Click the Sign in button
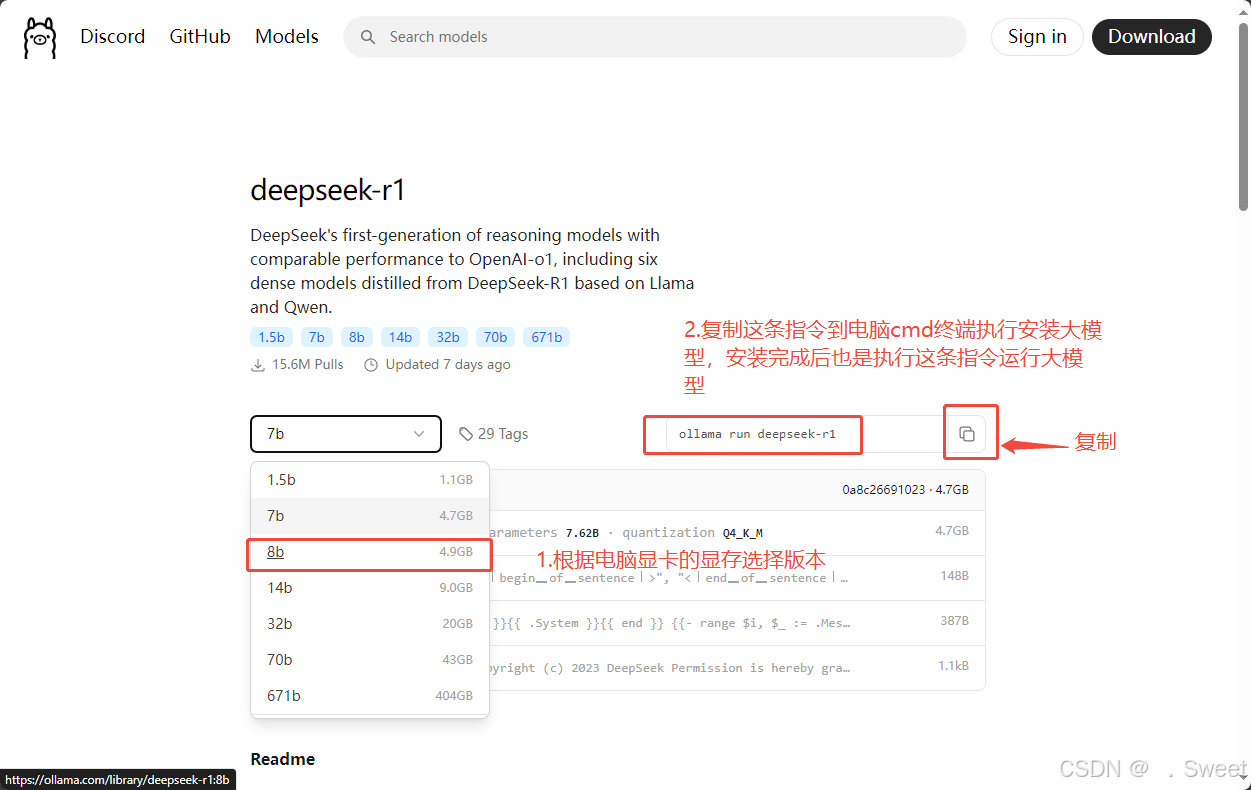 pyautogui.click(x=1037, y=37)
